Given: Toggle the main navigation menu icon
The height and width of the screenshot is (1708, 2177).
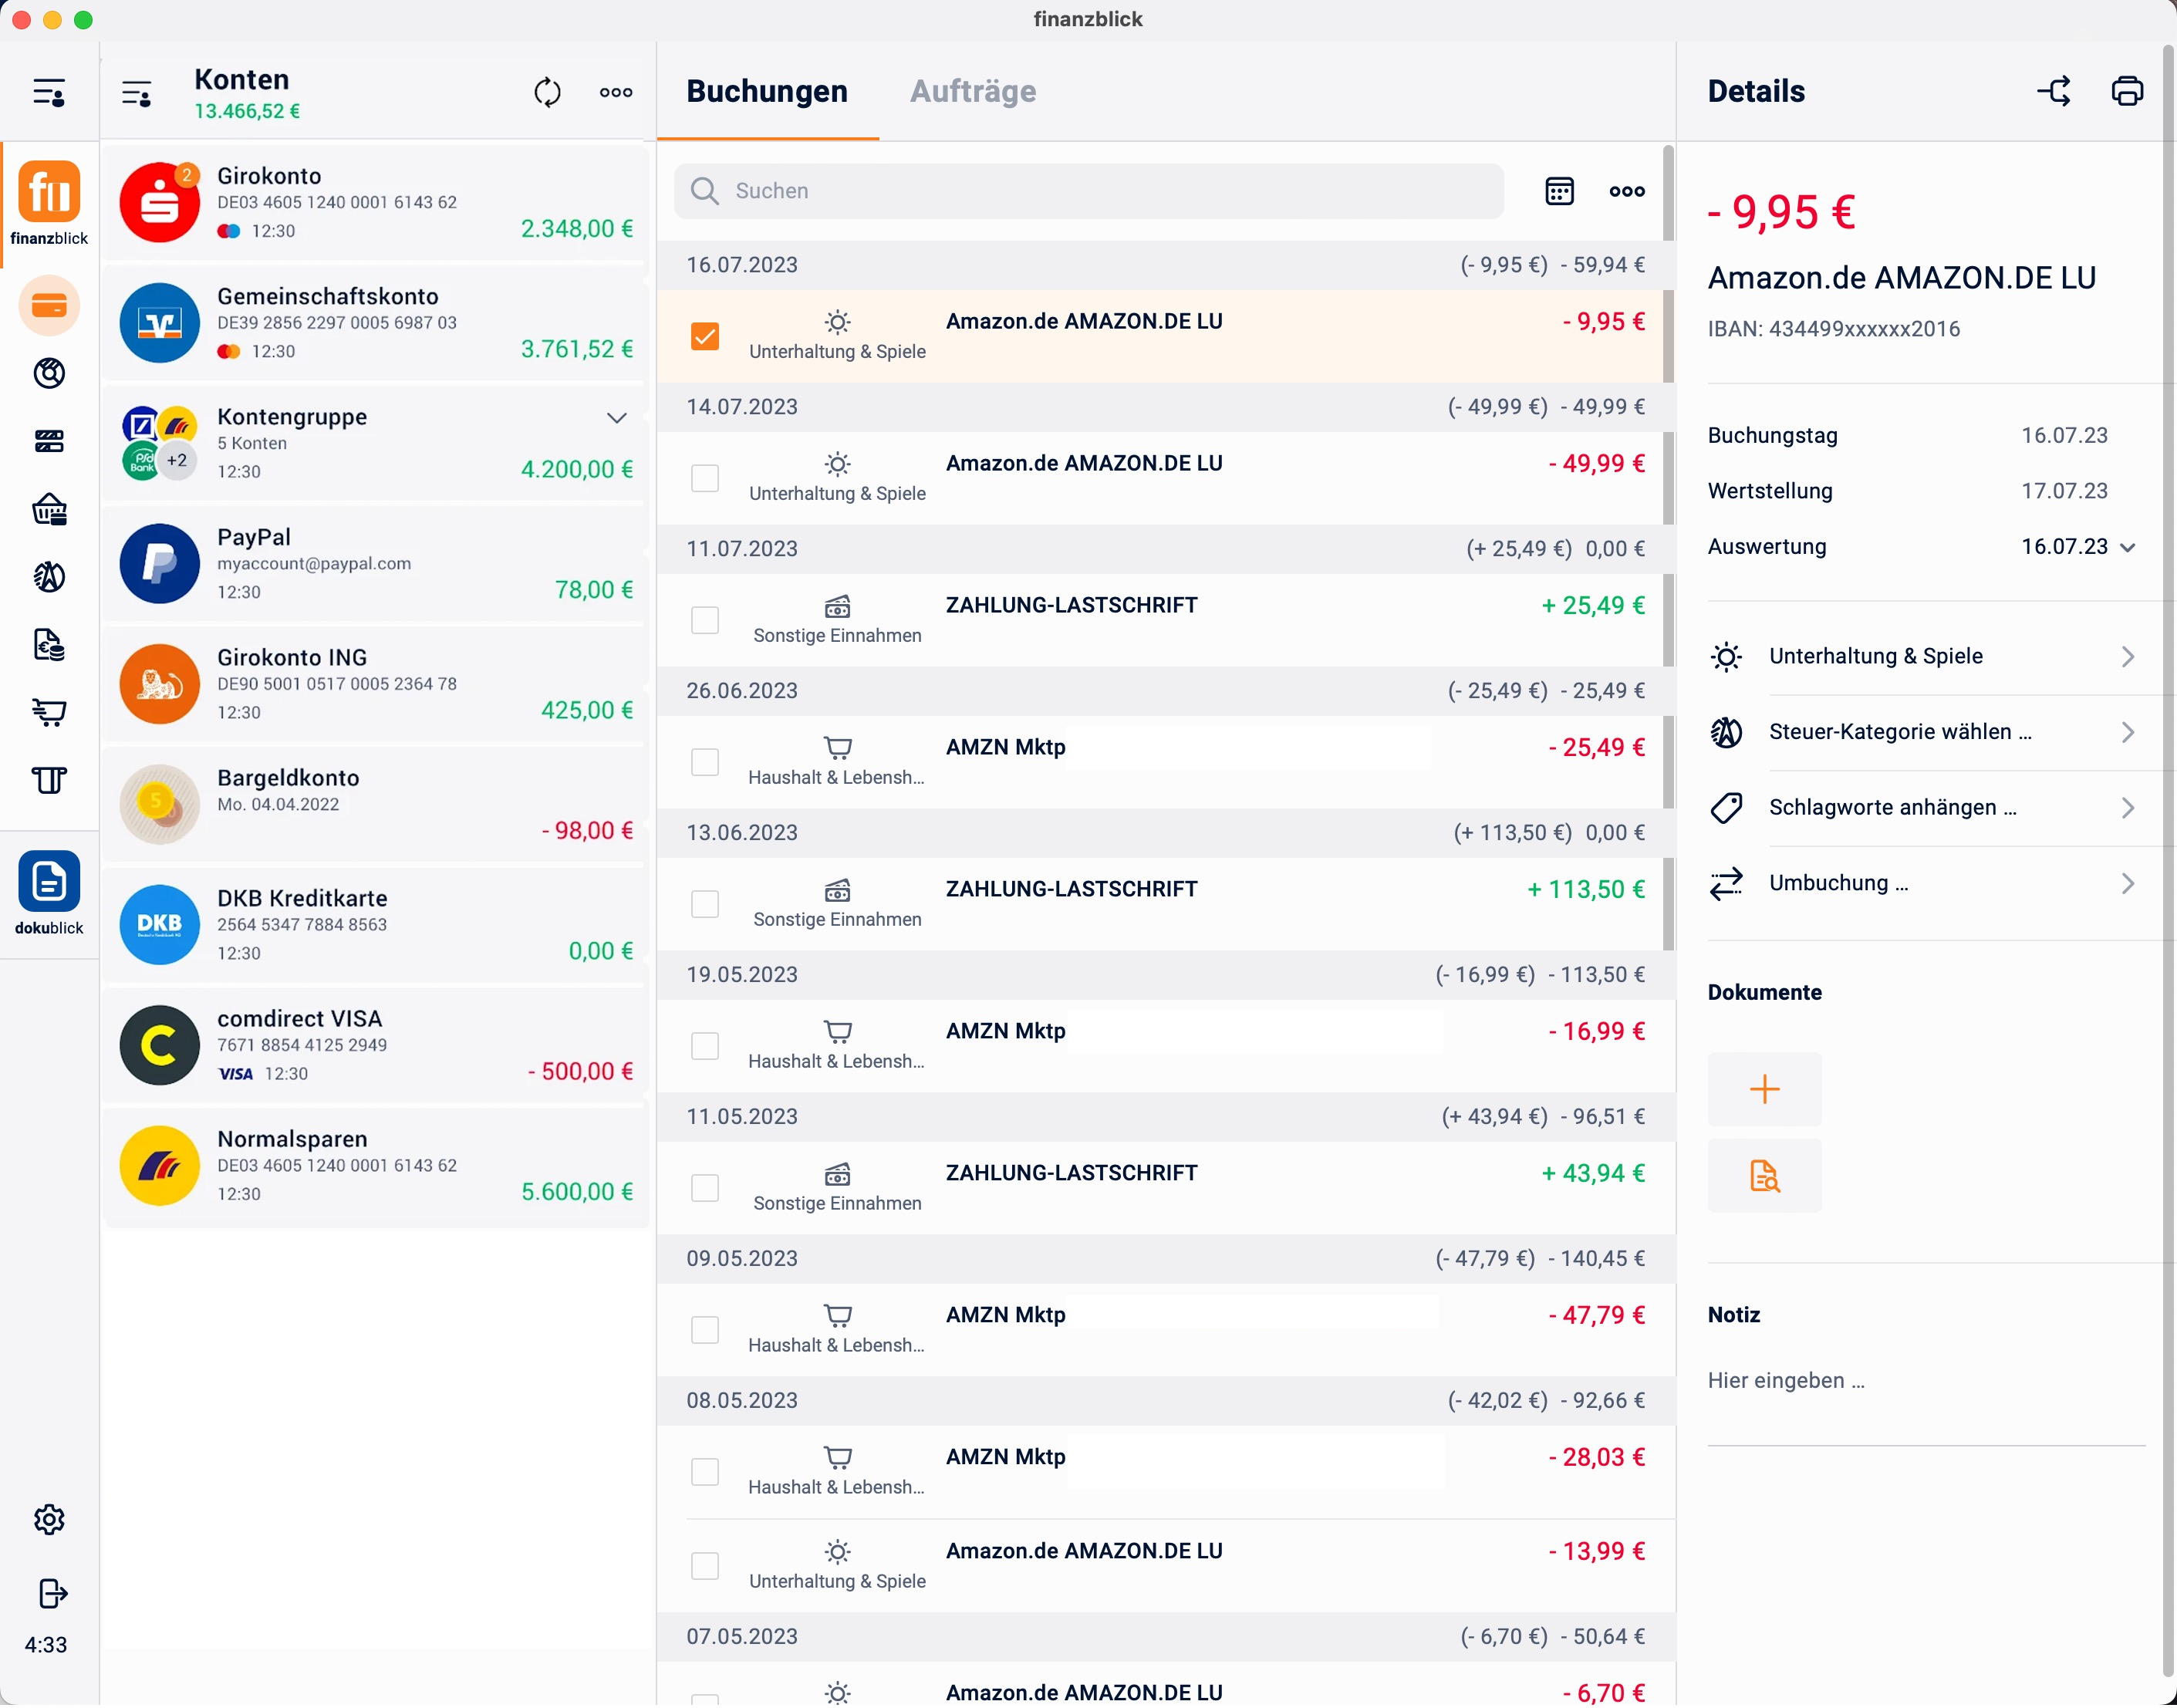Looking at the screenshot, I should [49, 93].
